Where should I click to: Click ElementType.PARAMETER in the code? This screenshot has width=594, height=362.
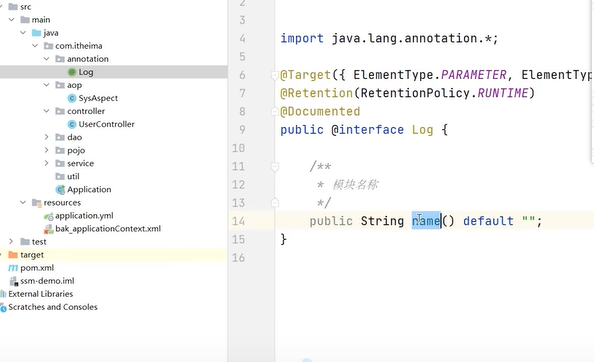click(x=430, y=75)
